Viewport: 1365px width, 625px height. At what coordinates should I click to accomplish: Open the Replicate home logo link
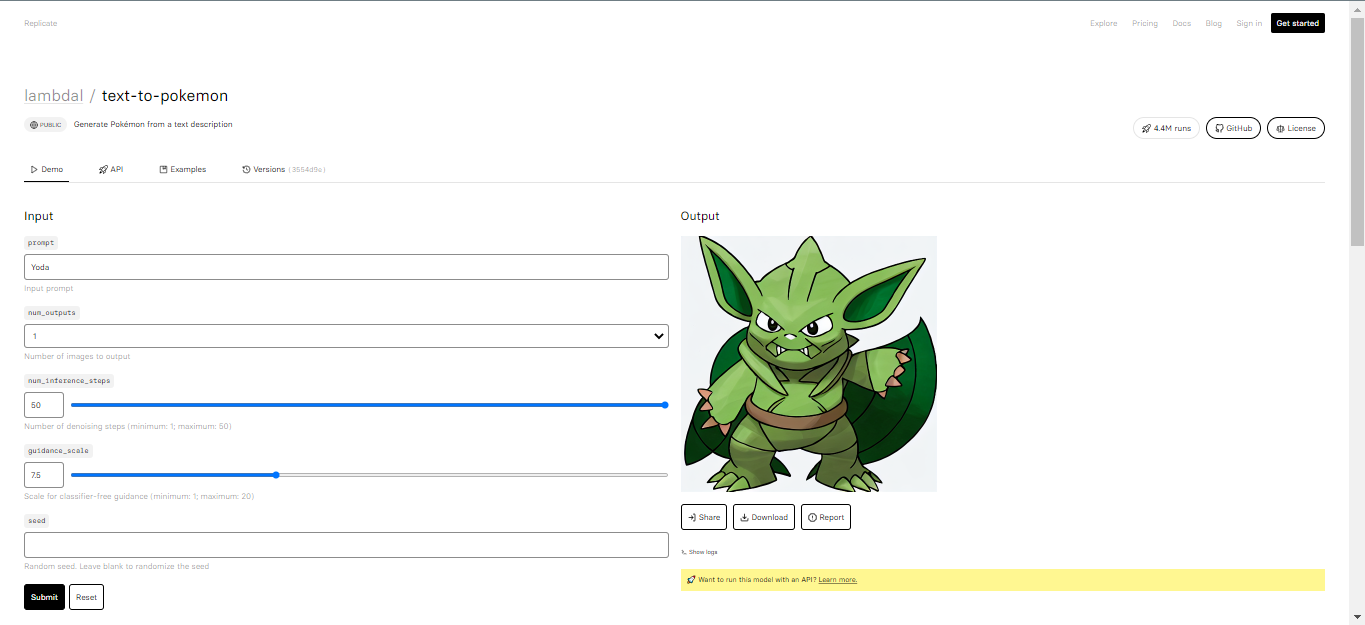click(41, 23)
